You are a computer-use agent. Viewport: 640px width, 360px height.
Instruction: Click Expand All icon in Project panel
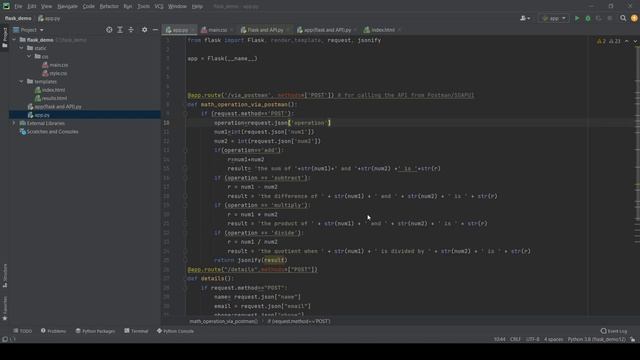(120, 30)
